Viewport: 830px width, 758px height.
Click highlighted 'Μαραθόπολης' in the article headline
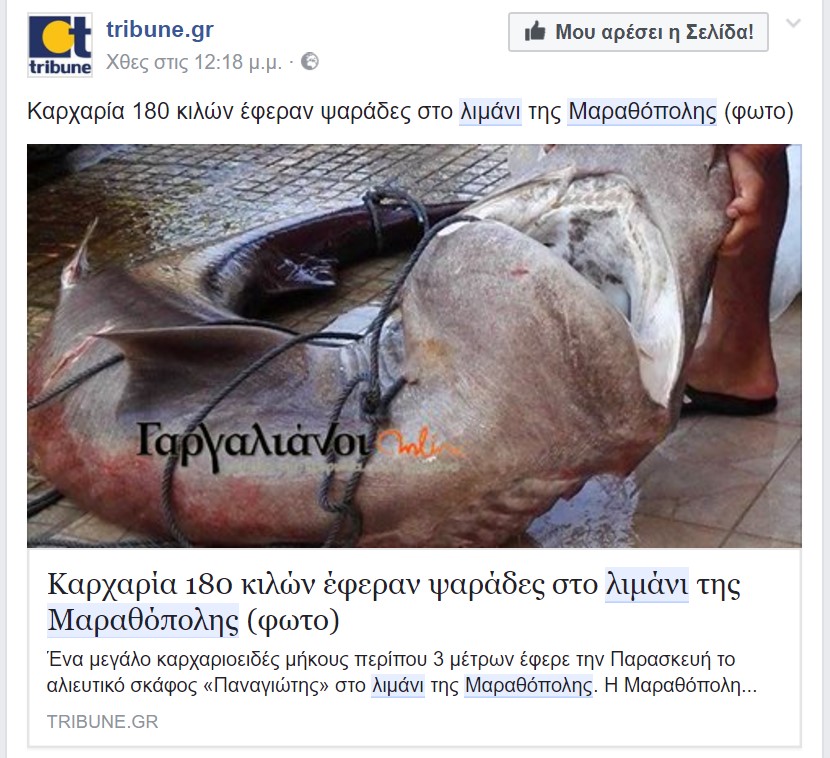143,620
